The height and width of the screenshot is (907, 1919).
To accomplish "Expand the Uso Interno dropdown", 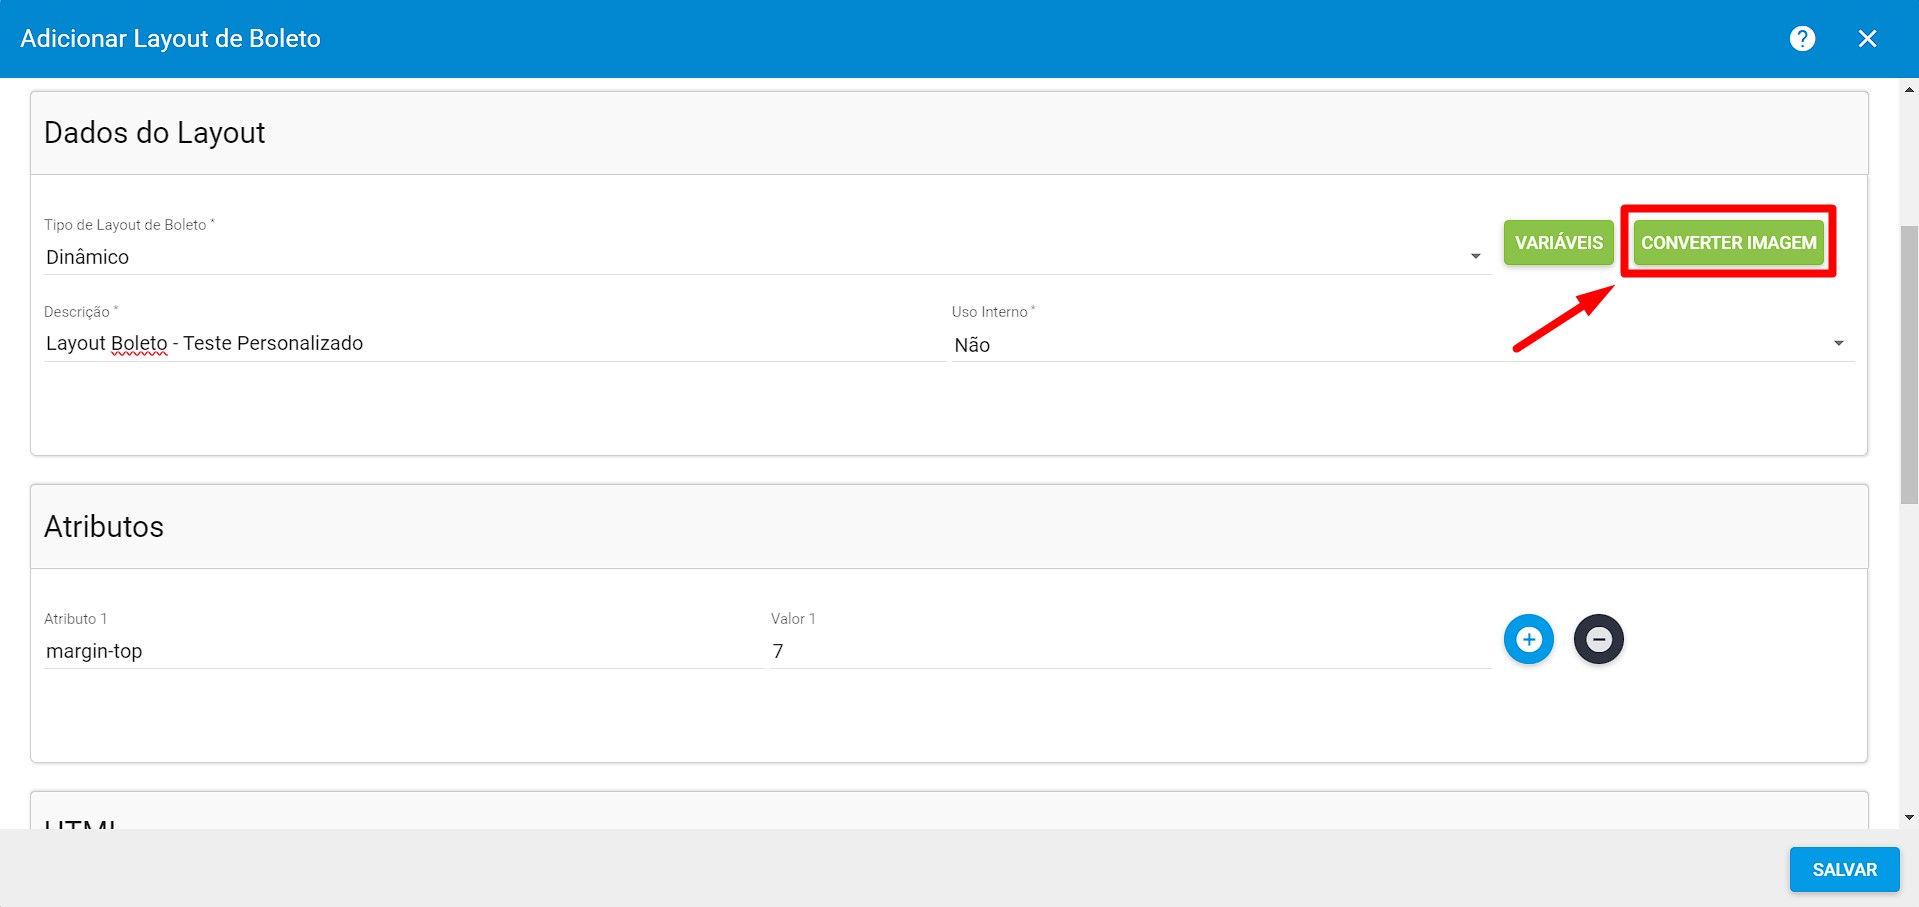I will coord(1403,345).
